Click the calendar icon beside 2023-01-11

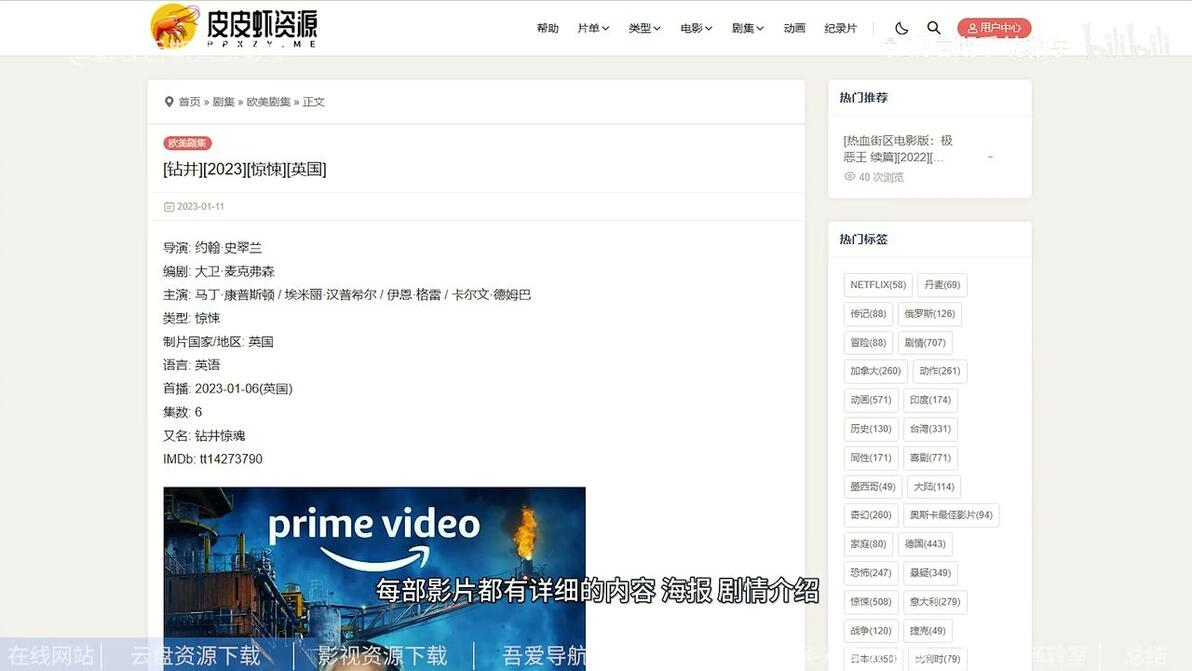pyautogui.click(x=168, y=206)
